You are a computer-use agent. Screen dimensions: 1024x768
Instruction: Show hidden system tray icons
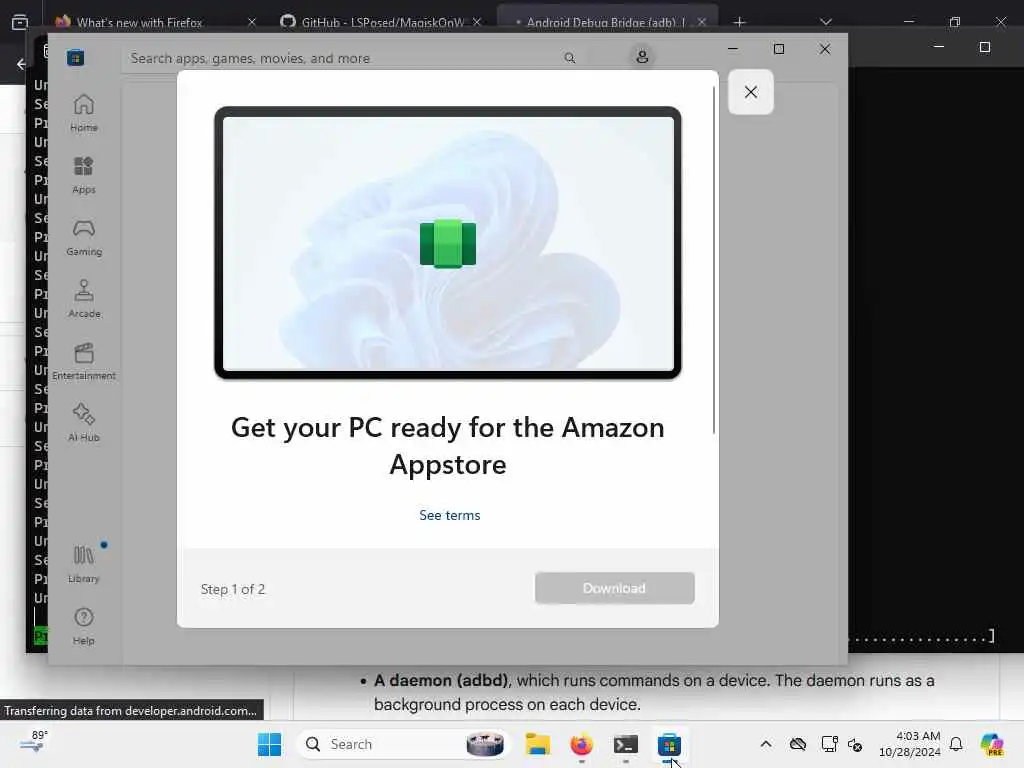[x=766, y=744]
